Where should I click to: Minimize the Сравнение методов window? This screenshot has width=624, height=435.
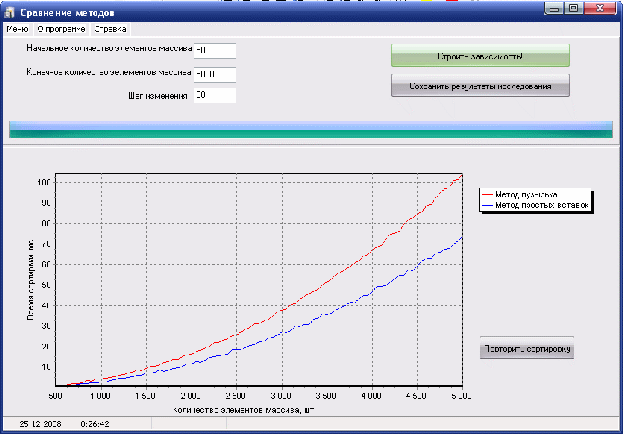[x=554, y=8]
